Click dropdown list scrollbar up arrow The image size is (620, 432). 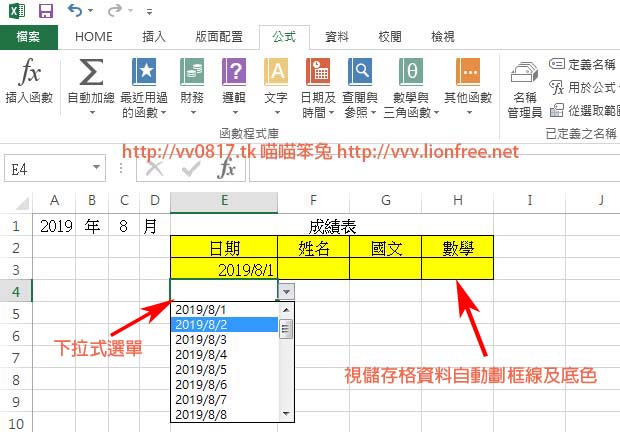click(x=286, y=309)
